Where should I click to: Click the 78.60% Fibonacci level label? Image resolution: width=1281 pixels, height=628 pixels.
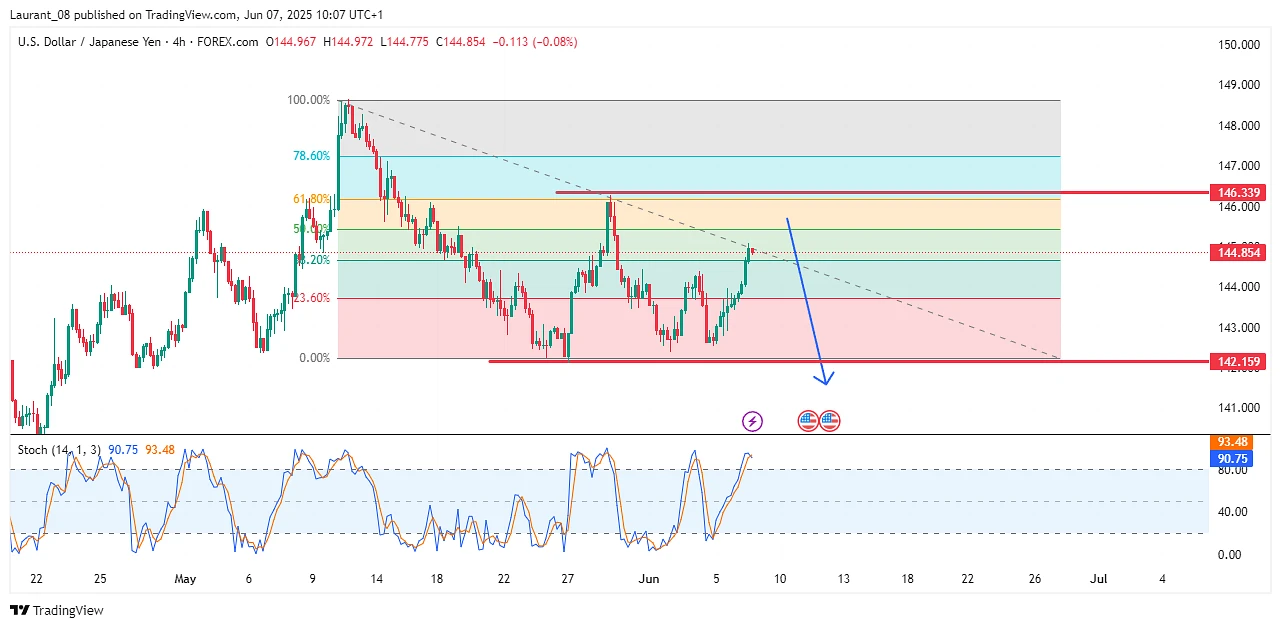311,156
